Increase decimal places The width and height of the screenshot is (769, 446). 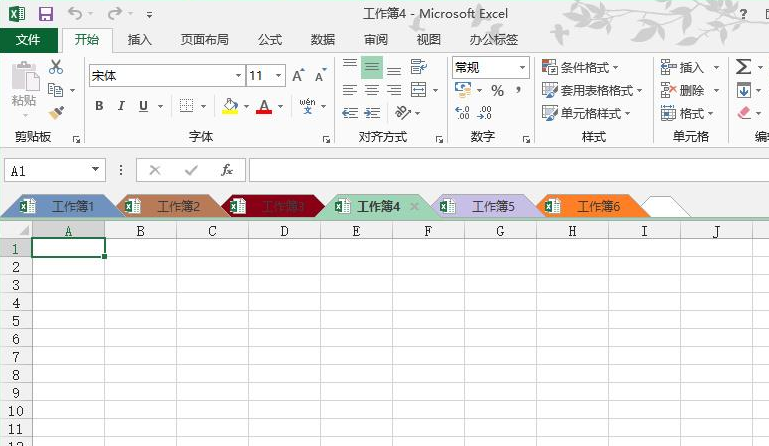coord(462,113)
